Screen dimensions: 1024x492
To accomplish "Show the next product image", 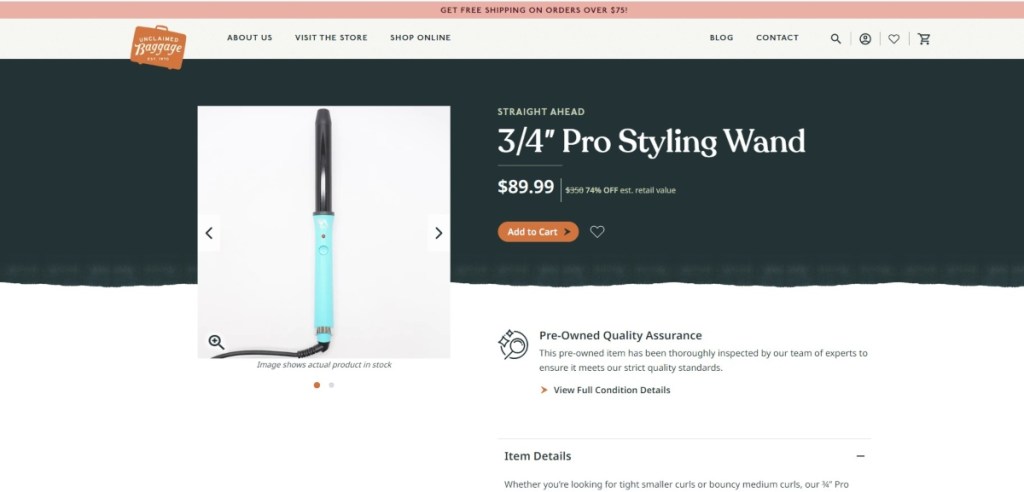I will point(438,233).
